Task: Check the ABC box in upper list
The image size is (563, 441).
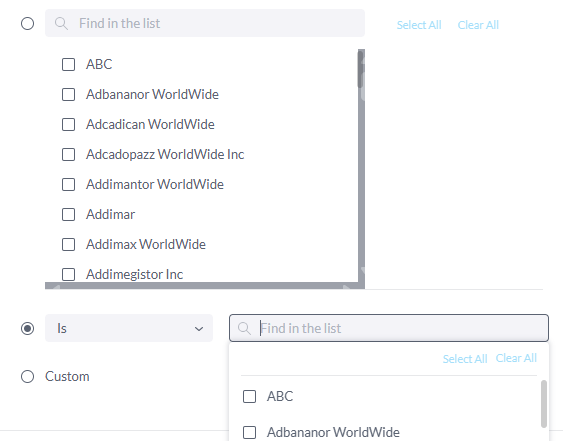Action: [68, 65]
